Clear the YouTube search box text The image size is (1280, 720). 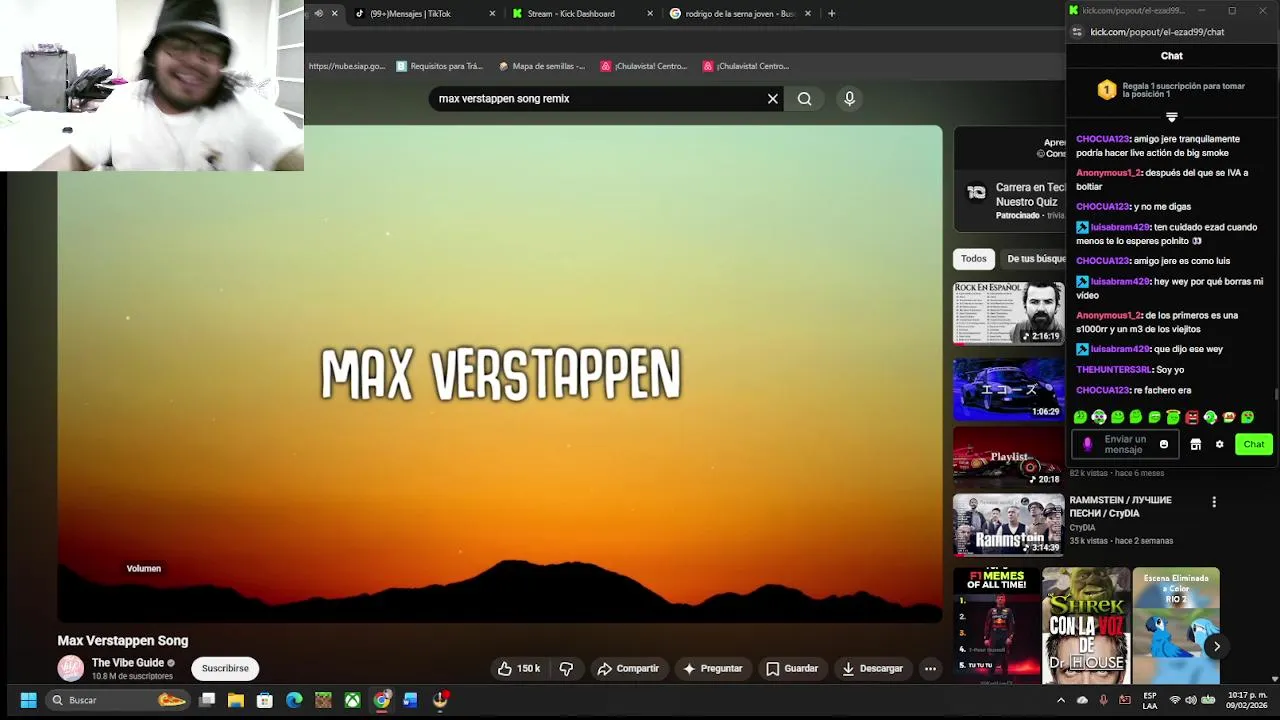tap(772, 99)
